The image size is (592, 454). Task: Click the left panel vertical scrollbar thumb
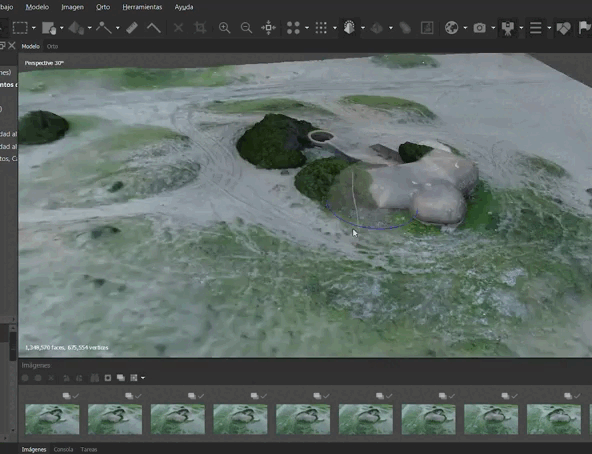[x=12, y=346]
